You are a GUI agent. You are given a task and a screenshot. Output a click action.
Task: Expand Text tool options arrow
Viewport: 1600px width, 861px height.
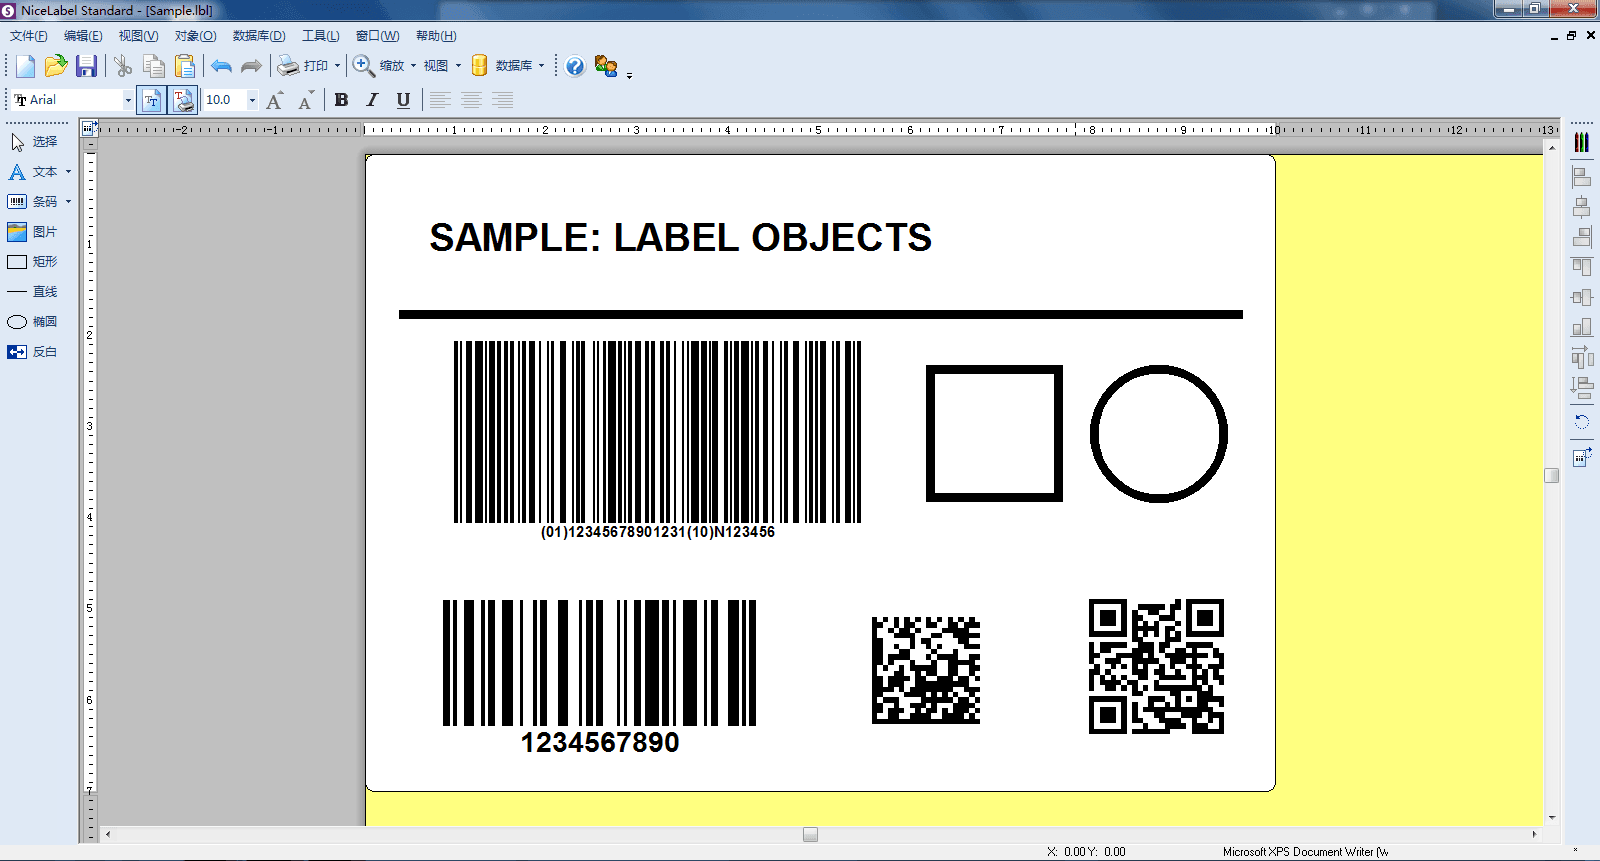(68, 172)
